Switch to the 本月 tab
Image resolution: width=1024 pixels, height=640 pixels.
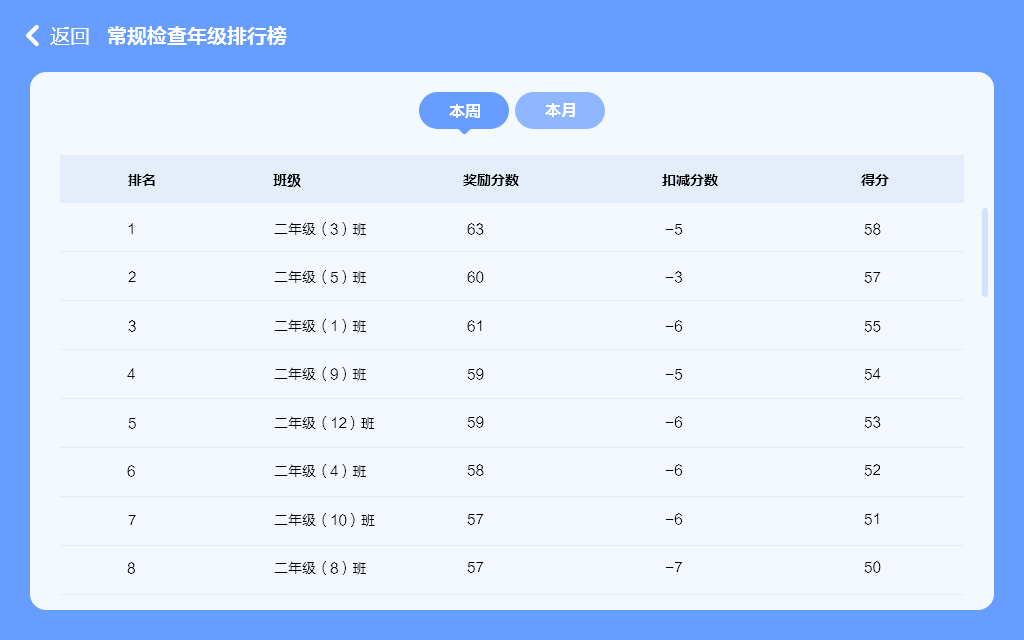[x=560, y=110]
